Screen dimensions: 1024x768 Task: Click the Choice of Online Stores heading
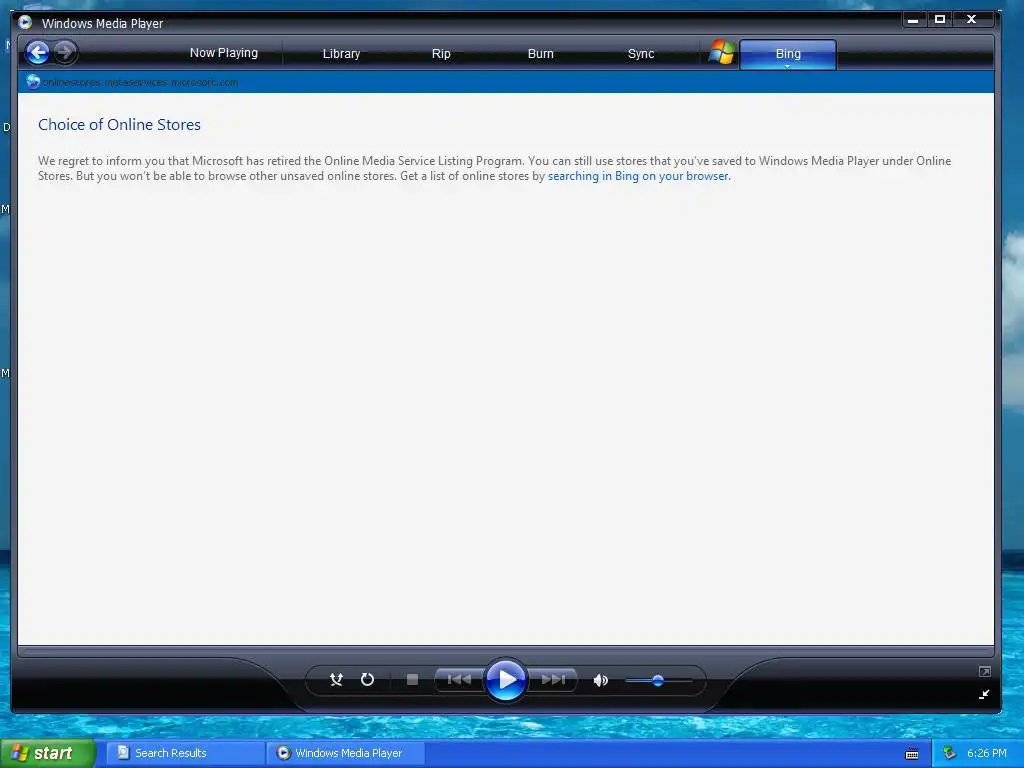click(x=120, y=125)
